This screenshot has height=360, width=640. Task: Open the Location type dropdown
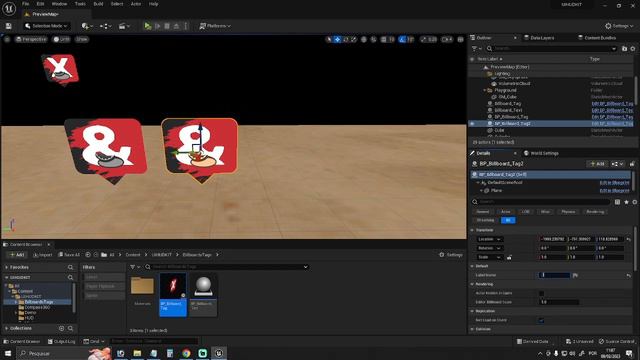[489, 239]
